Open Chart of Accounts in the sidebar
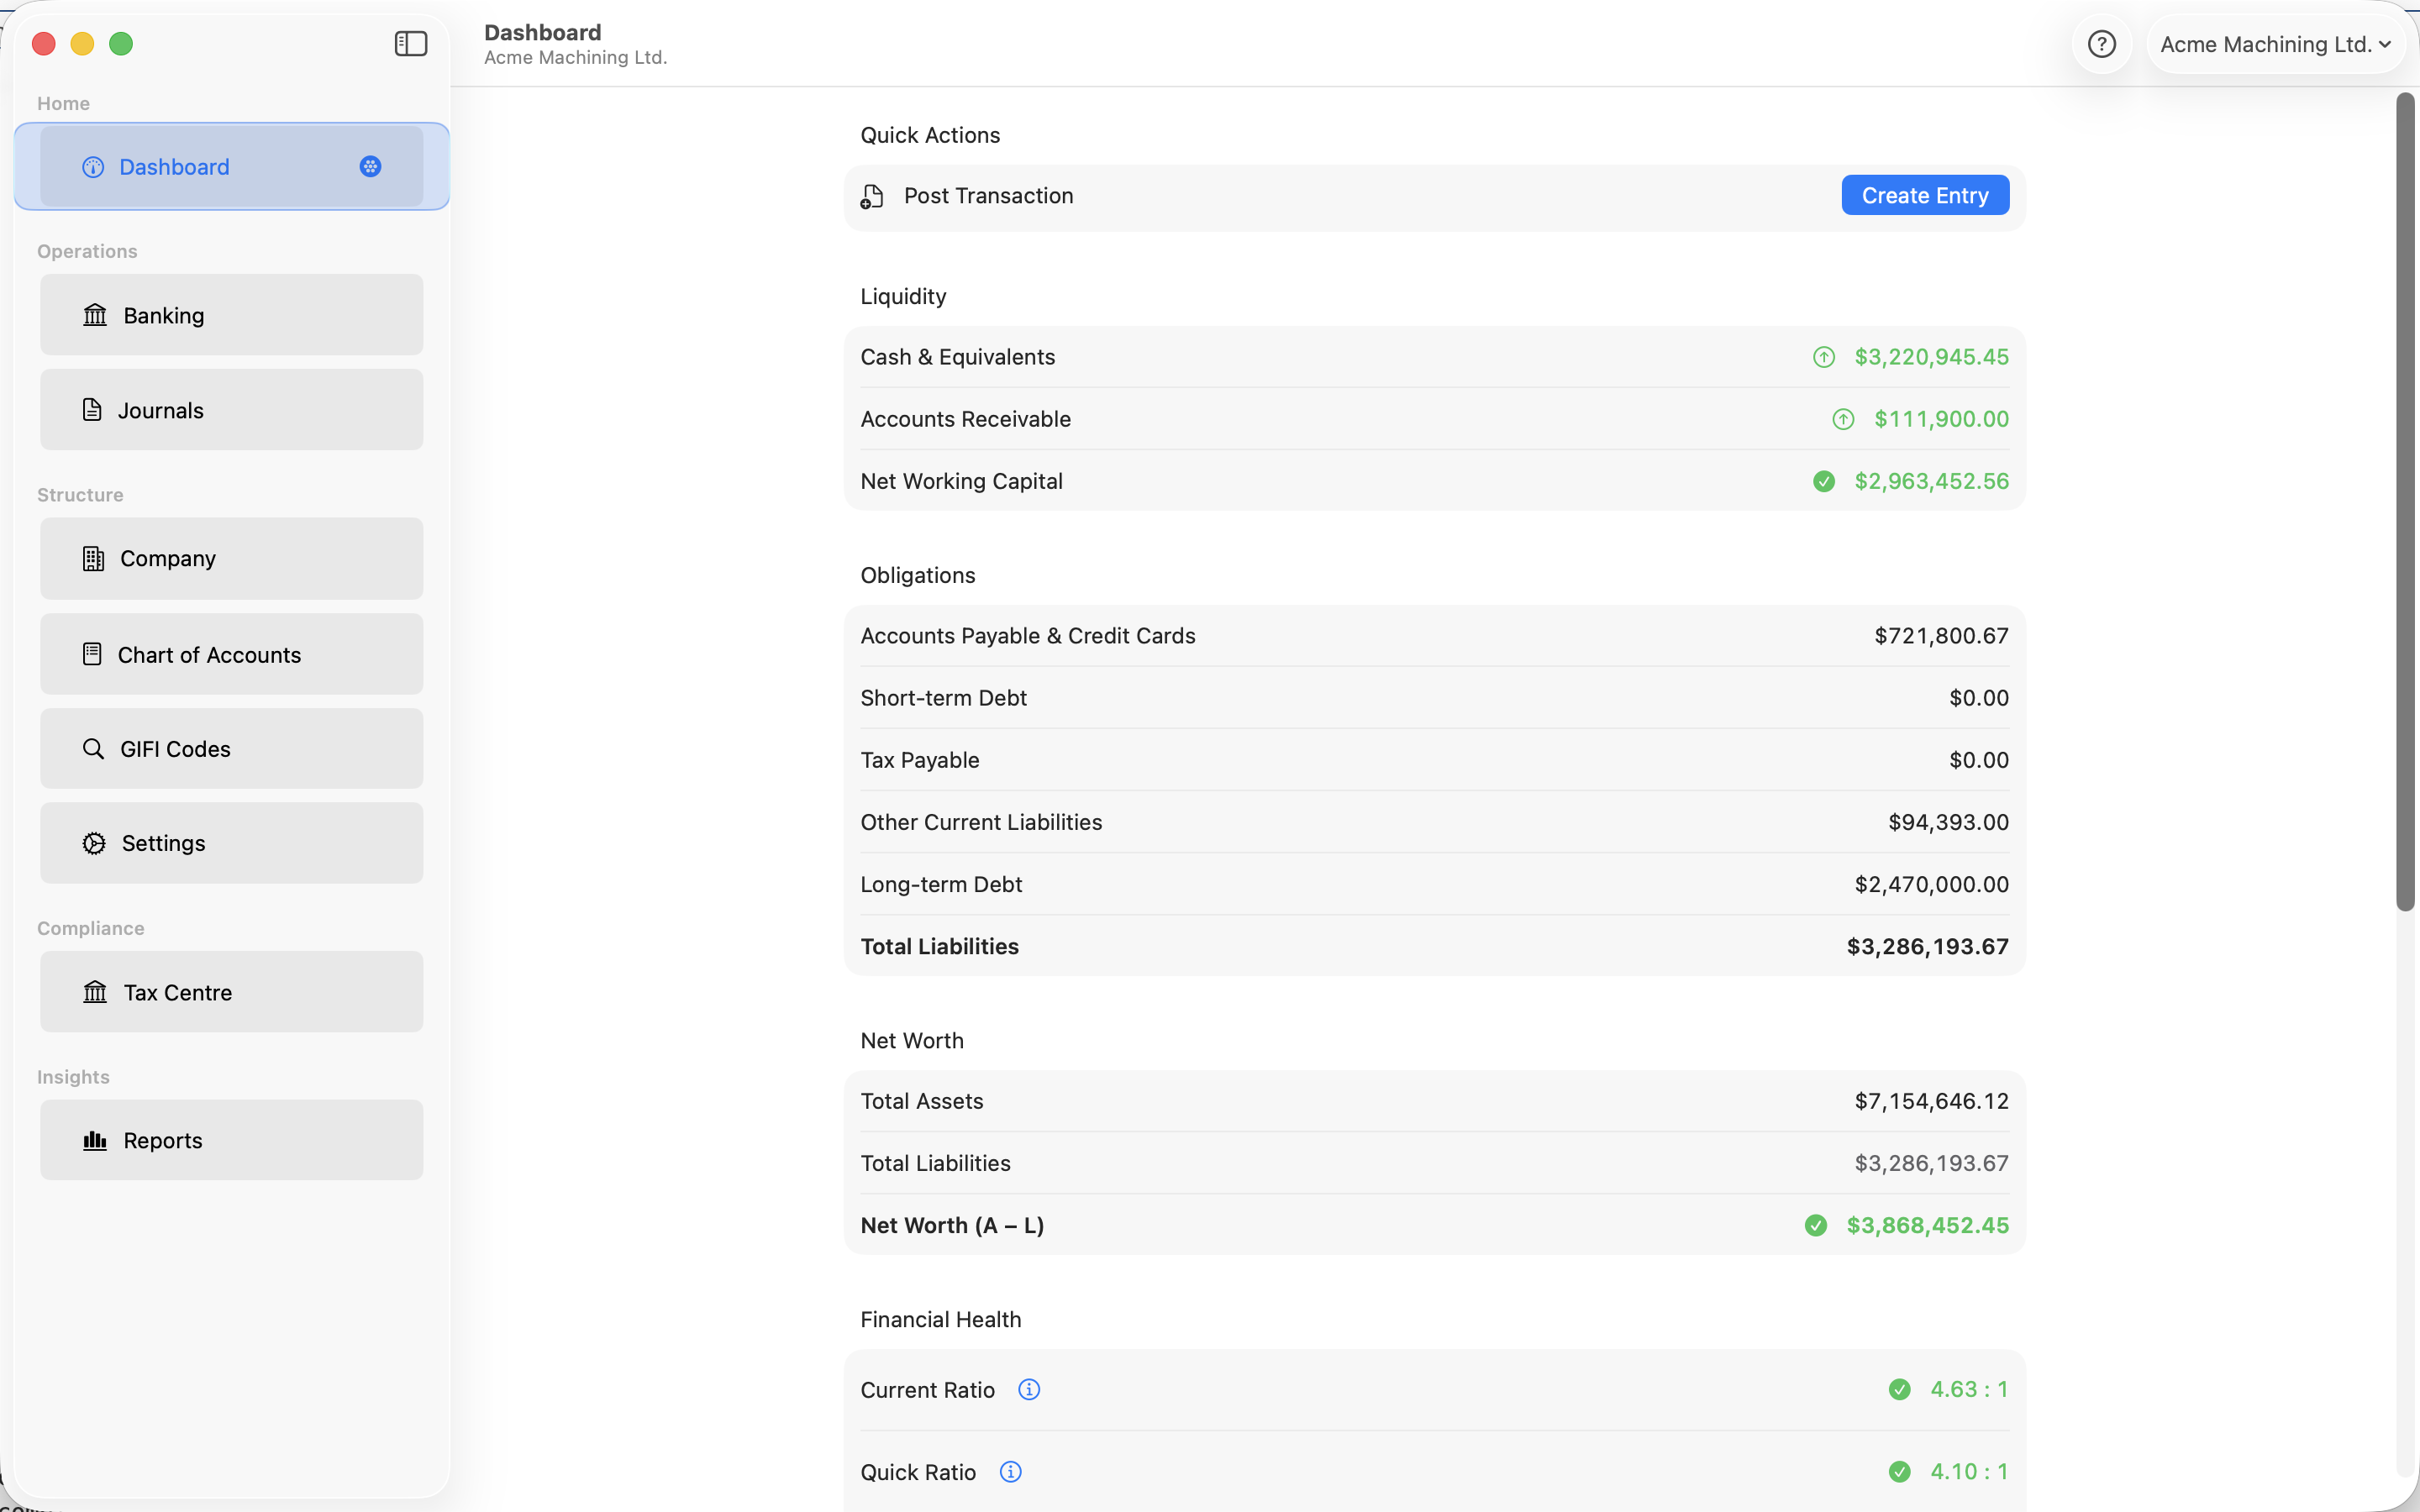This screenshot has height=1512, width=2420. tap(232, 654)
